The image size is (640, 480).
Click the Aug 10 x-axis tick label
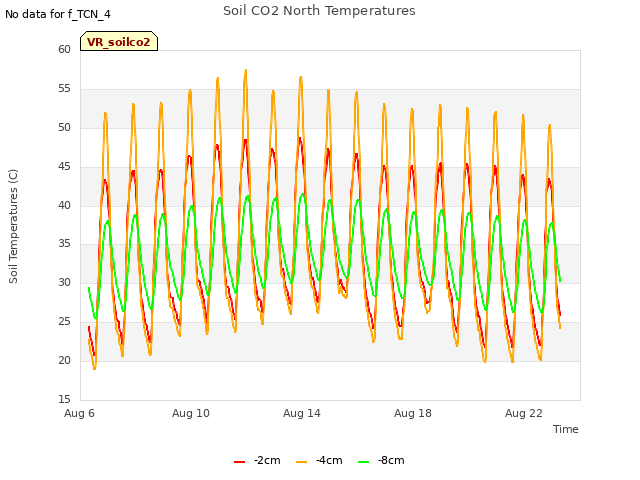(191, 413)
